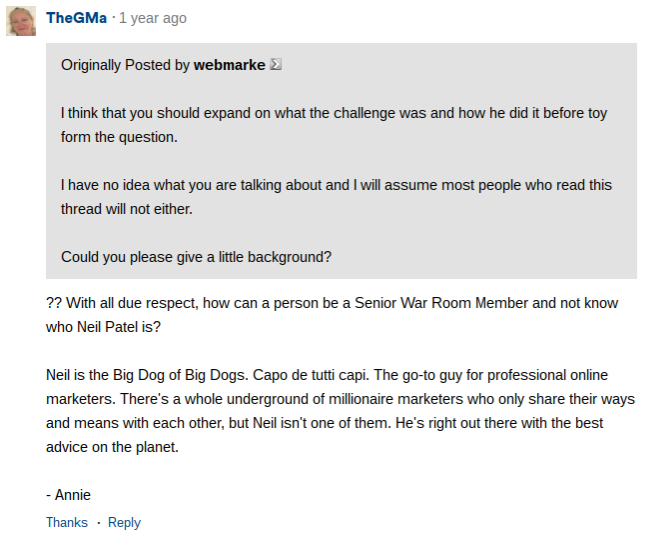Viewport: 665px width, 537px height.
Task: Open webmarke's profile from the quote
Action: pos(229,65)
